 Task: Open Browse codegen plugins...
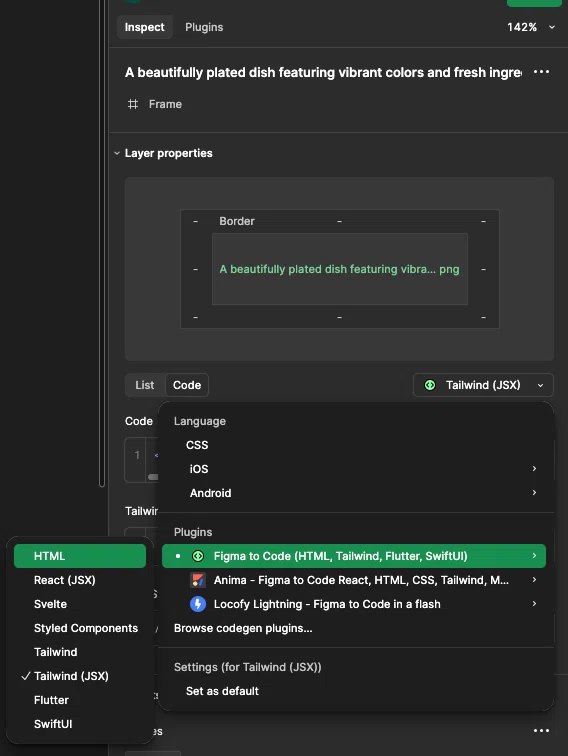click(243, 628)
